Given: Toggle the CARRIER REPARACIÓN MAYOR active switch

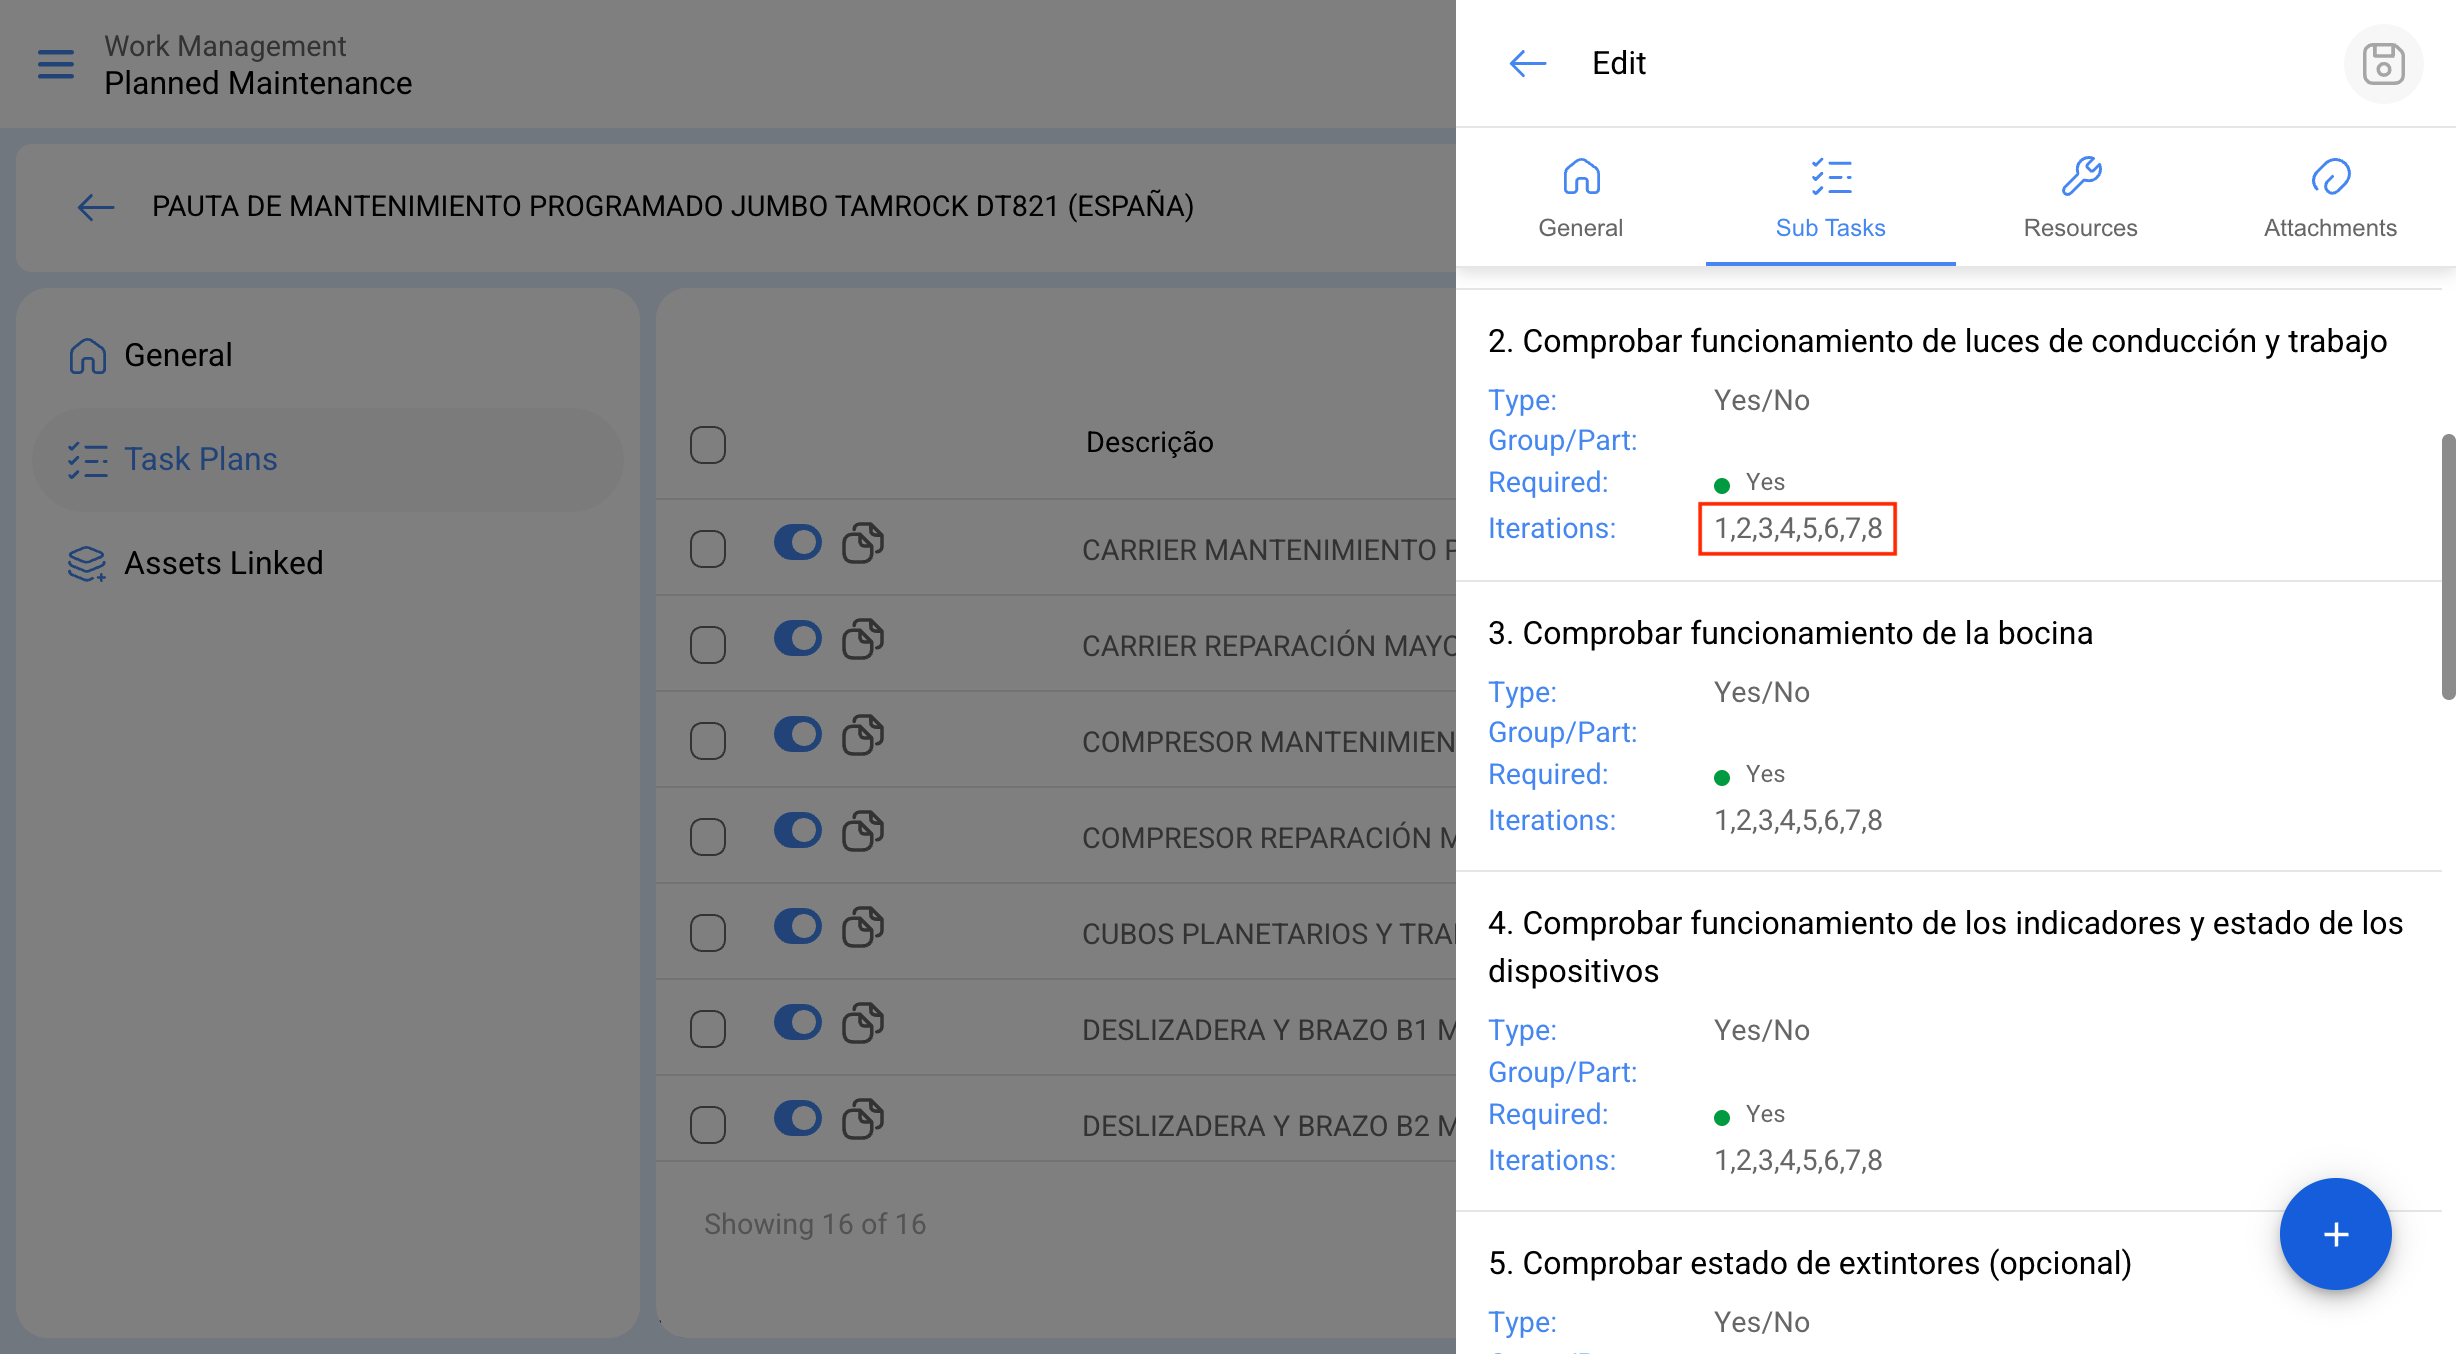Looking at the screenshot, I should pos(797,638).
